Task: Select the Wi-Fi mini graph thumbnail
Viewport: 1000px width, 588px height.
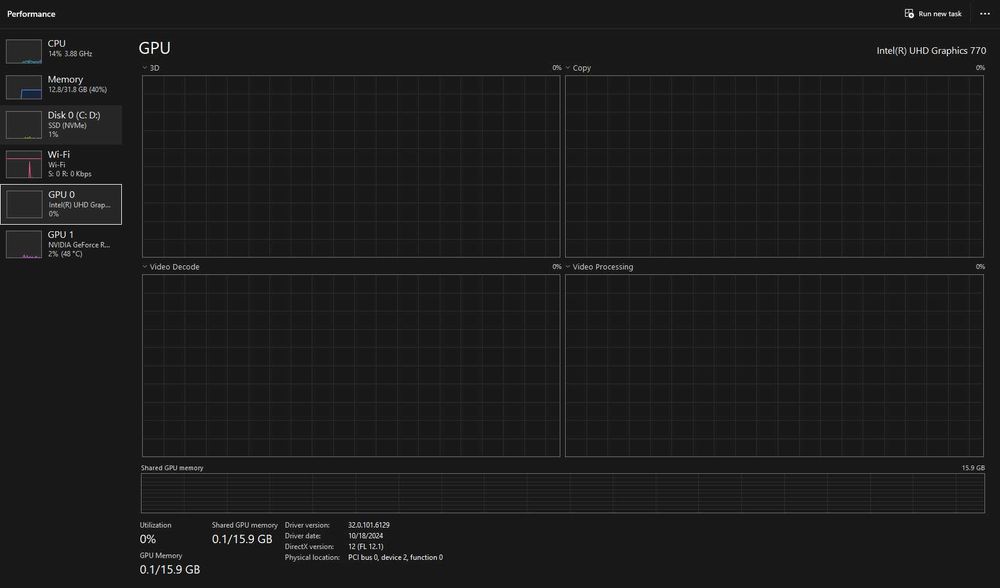Action: tap(24, 164)
